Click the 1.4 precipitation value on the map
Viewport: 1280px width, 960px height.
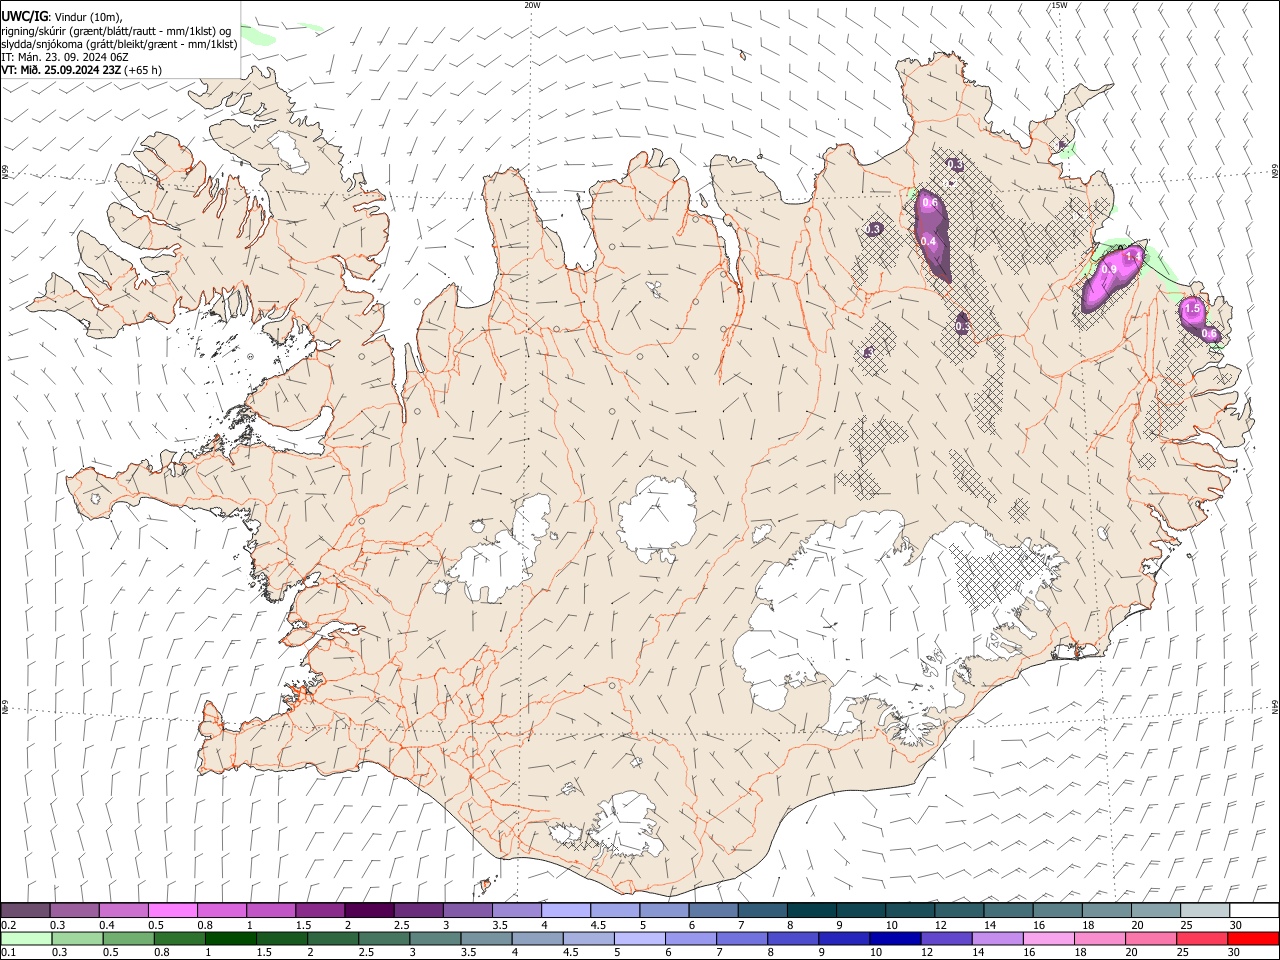pos(1133,257)
